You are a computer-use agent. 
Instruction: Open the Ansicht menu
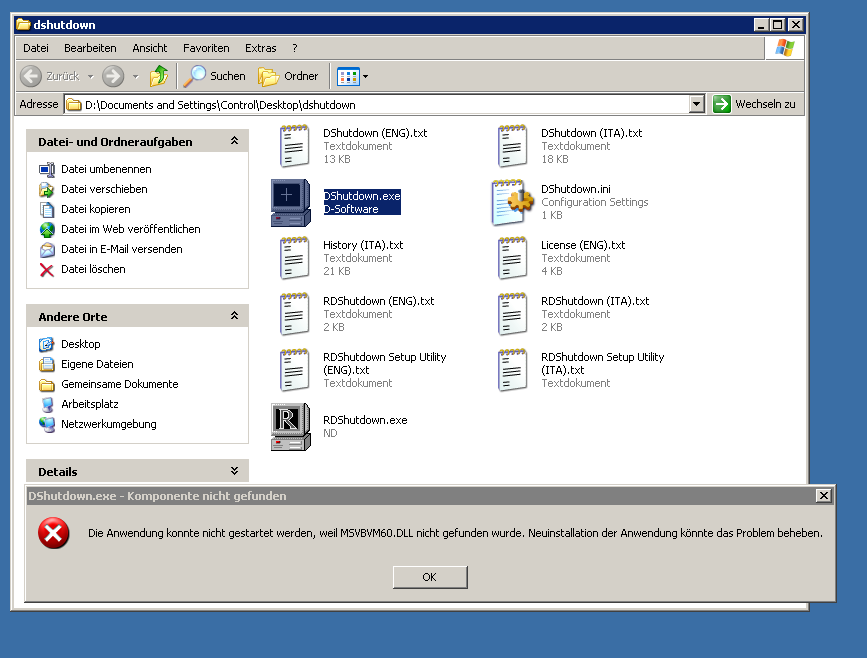point(149,47)
